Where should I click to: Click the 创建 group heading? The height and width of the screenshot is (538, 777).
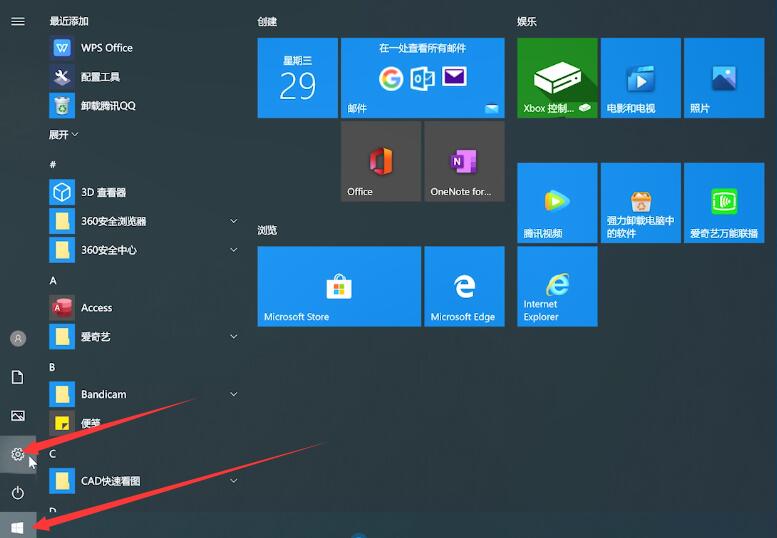(267, 21)
